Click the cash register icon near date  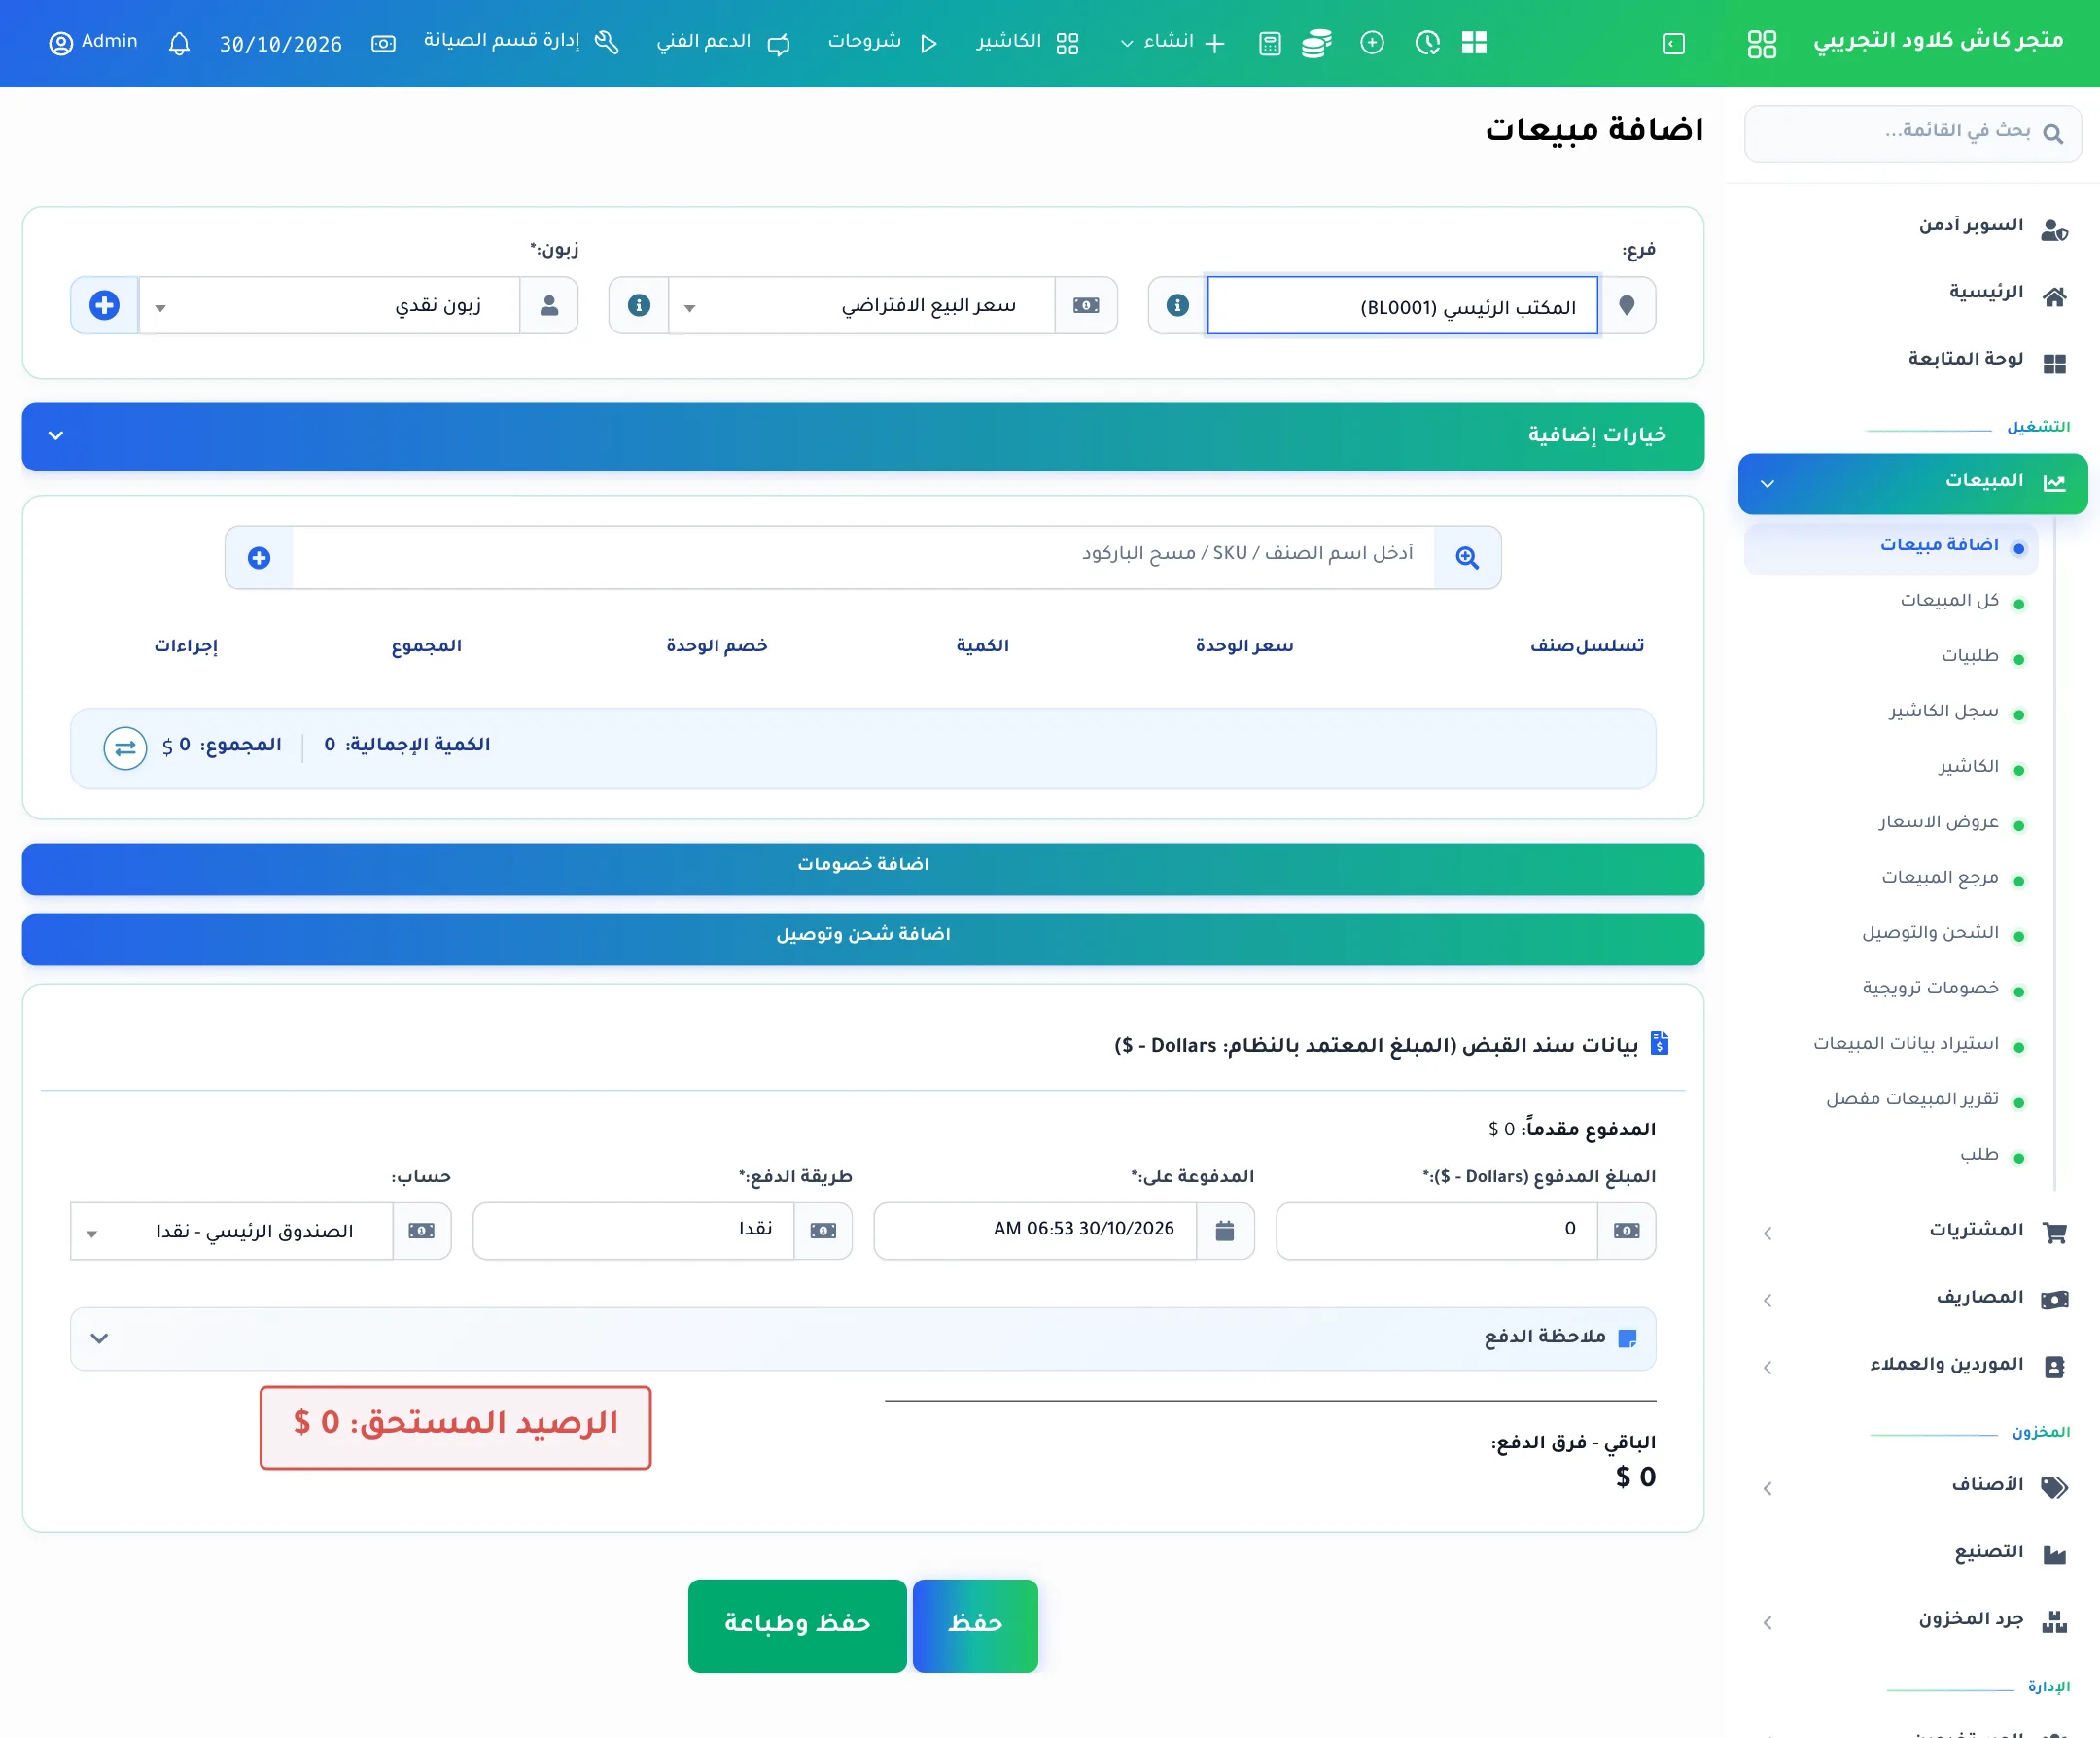click(383, 43)
